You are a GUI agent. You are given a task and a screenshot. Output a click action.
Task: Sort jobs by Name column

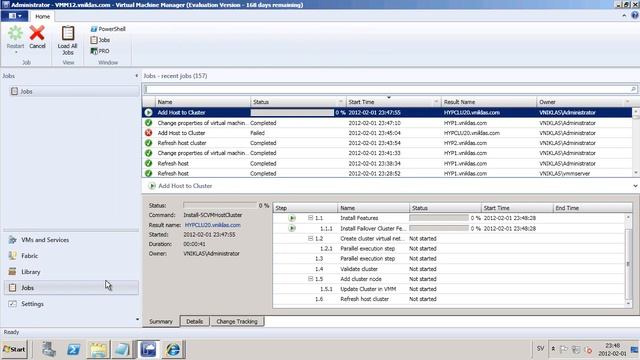[203, 102]
